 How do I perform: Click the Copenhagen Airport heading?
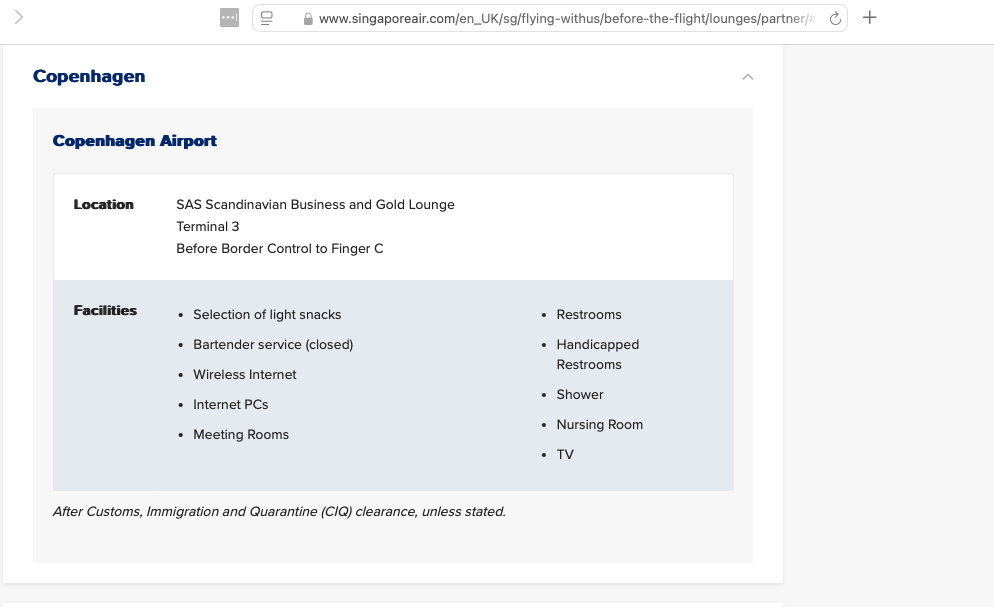point(135,141)
